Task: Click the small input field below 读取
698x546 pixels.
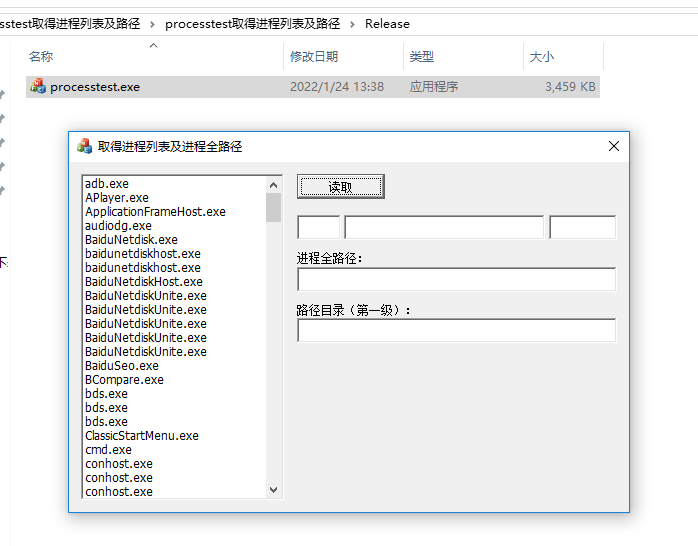Action: coord(319,227)
